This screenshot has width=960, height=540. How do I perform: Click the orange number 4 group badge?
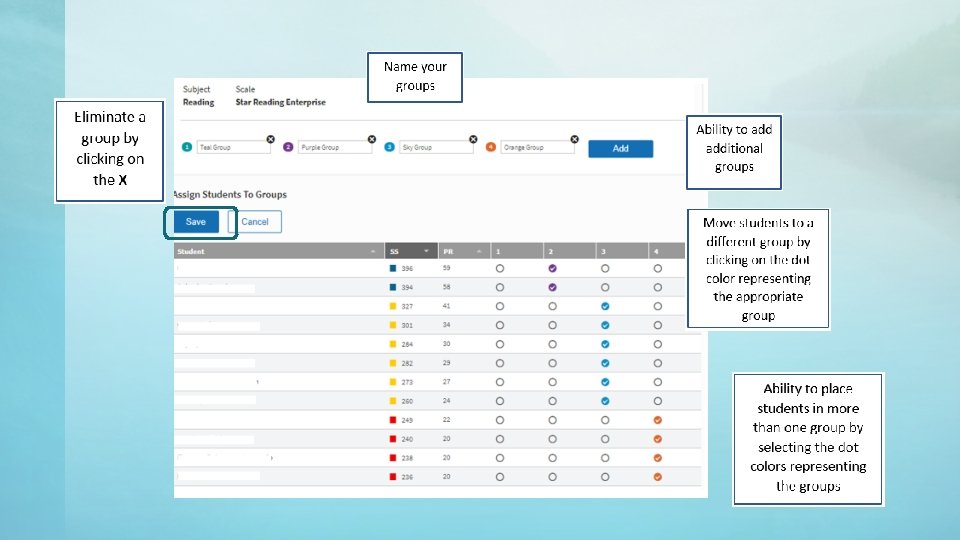[x=490, y=147]
